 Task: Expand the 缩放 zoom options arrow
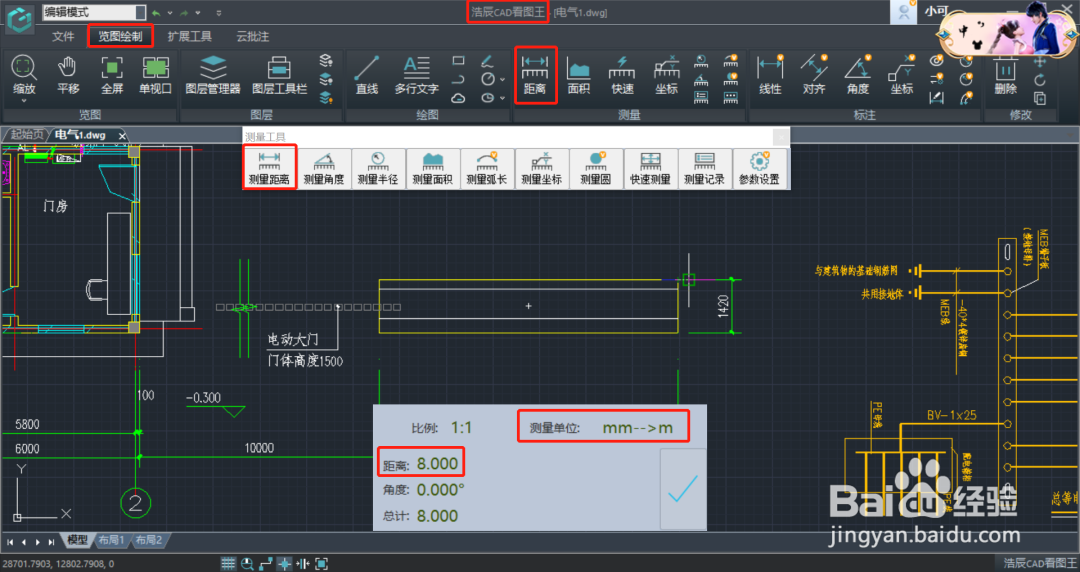point(23,101)
